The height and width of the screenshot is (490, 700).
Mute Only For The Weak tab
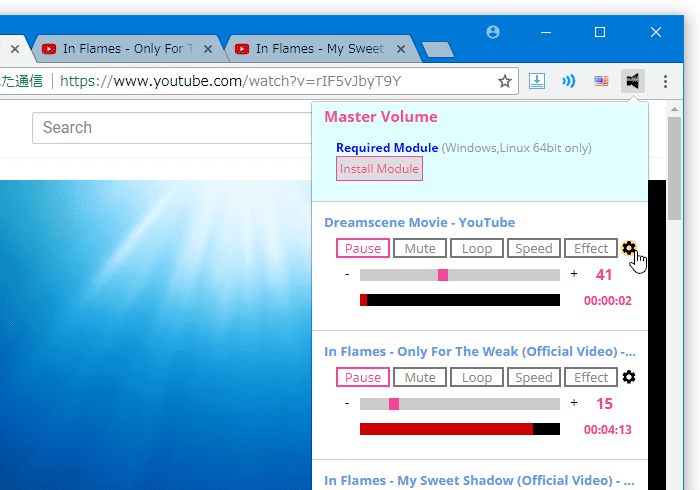click(x=420, y=377)
